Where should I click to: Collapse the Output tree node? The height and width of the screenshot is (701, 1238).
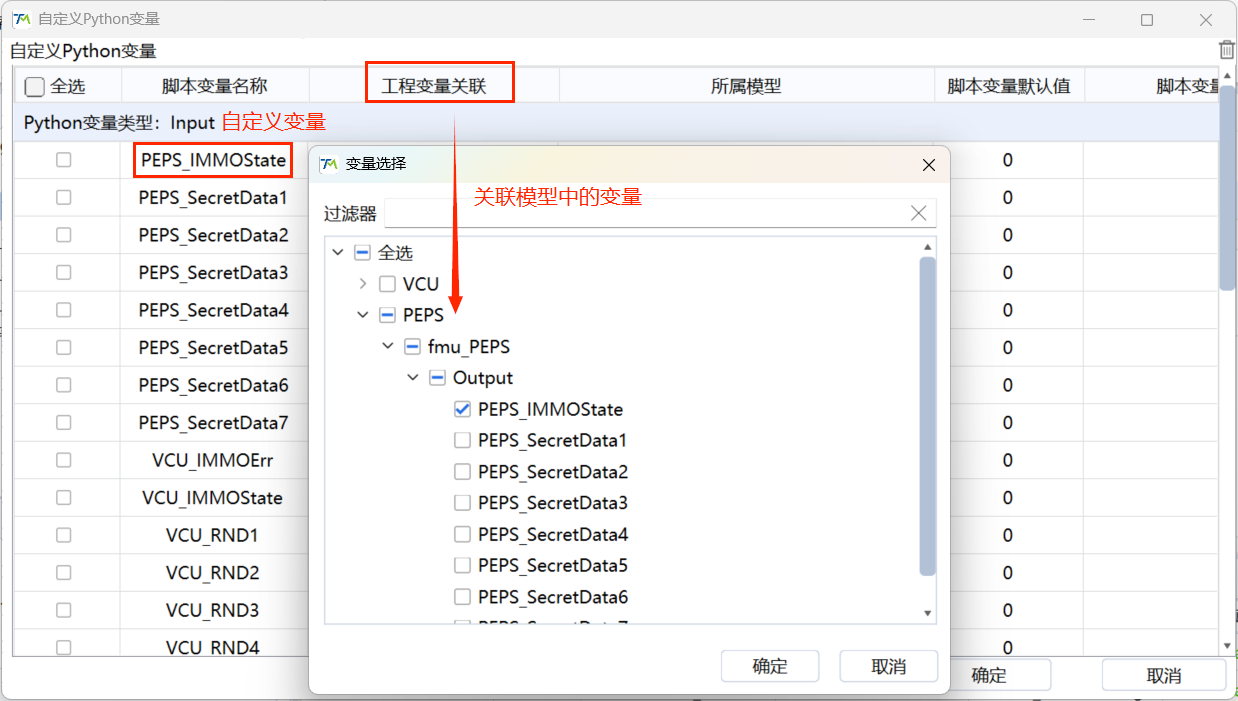[413, 378]
